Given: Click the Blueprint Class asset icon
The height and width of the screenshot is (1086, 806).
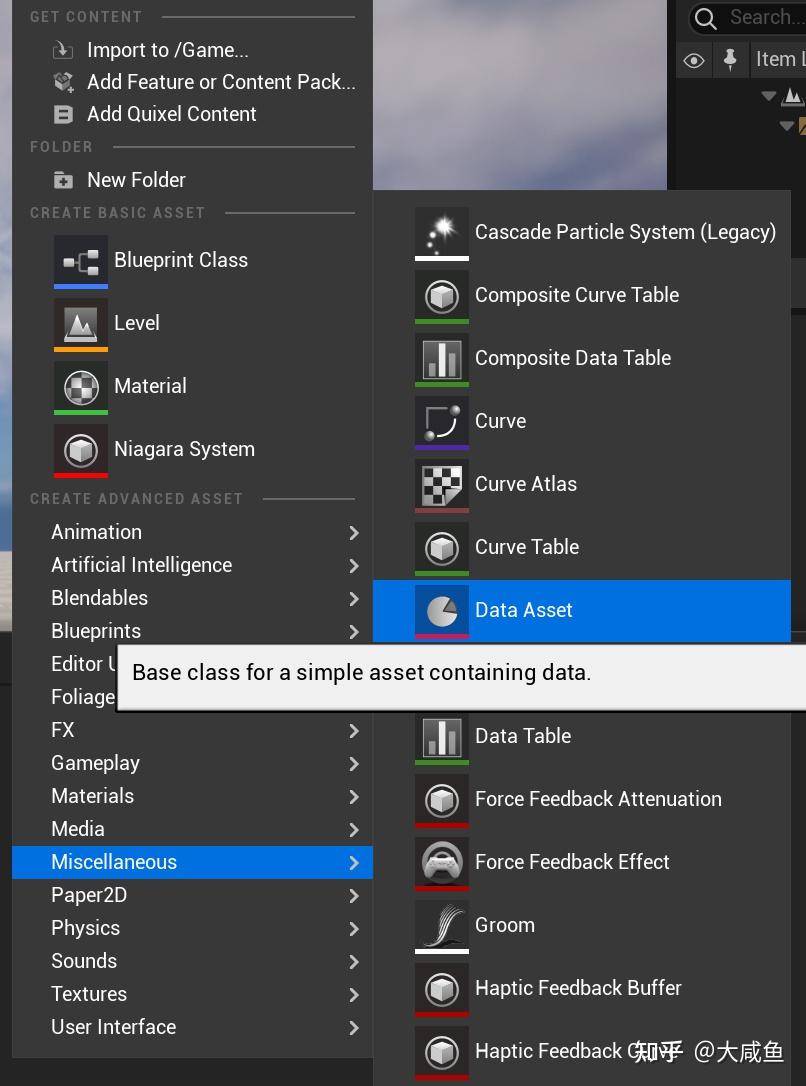Looking at the screenshot, I should pyautogui.click(x=81, y=261).
